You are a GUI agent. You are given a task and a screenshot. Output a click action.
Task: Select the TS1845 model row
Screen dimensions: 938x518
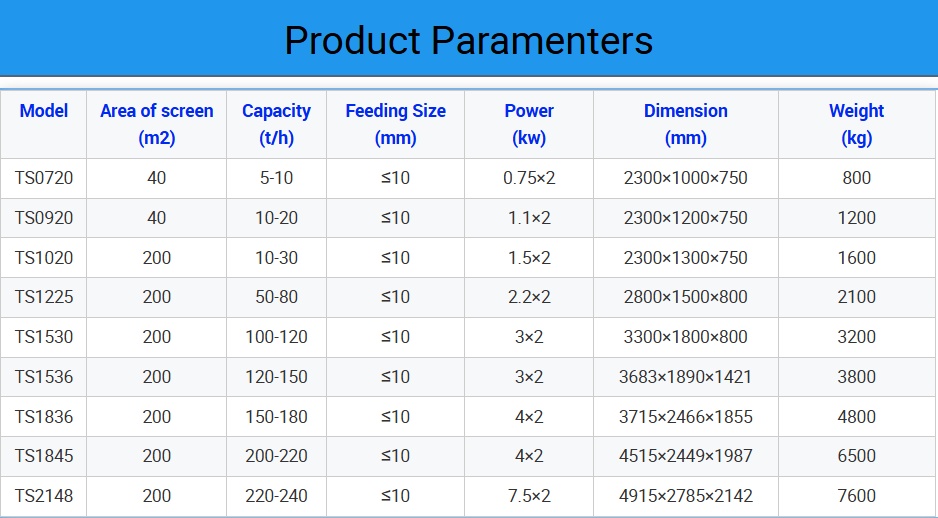click(44, 456)
